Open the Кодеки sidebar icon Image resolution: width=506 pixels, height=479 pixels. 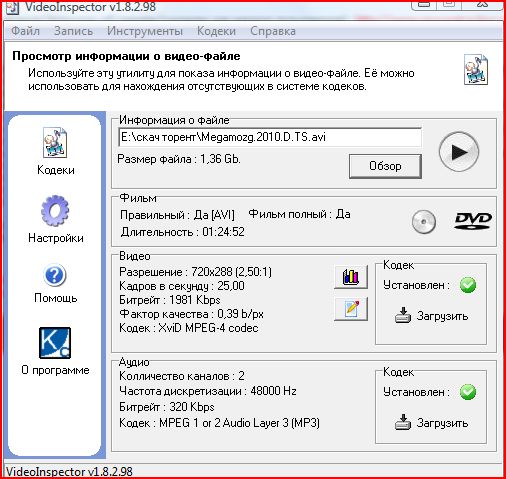coord(55,142)
